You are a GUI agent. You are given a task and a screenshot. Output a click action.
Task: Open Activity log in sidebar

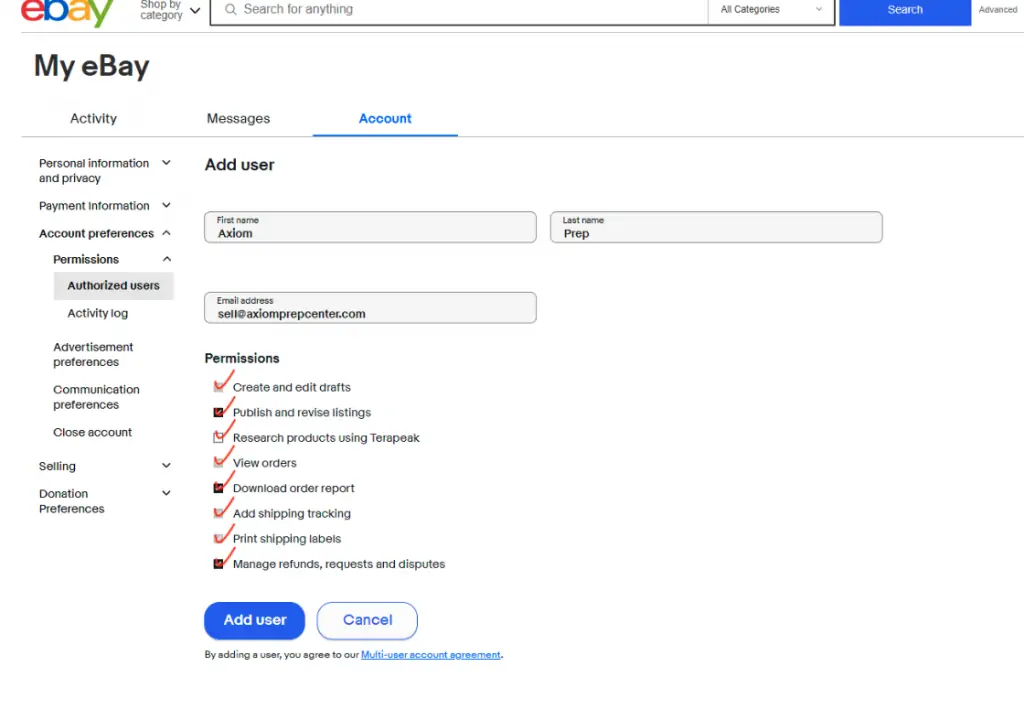pyautogui.click(x=97, y=313)
